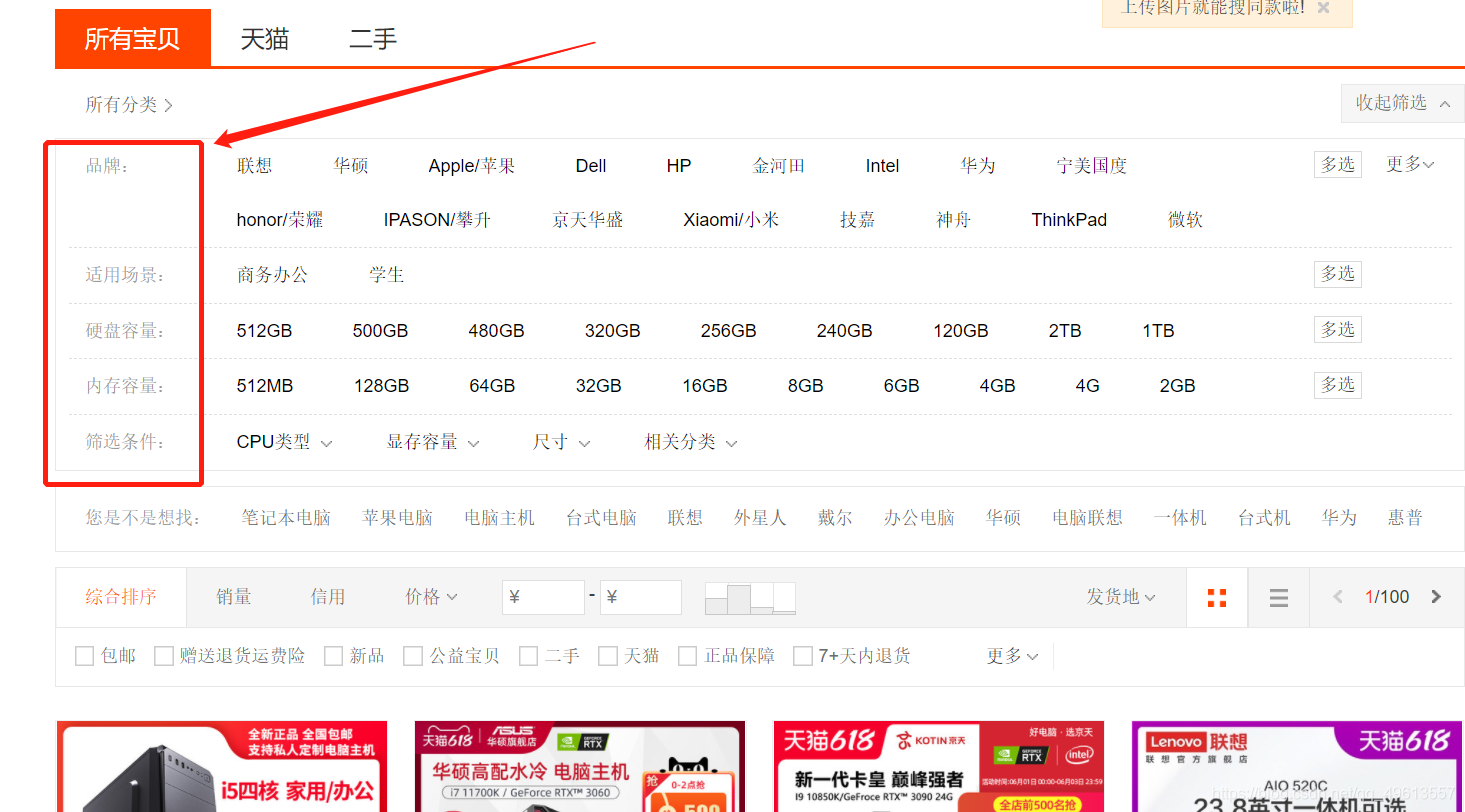
Task: Click suggested search 外星人
Action: (x=760, y=518)
